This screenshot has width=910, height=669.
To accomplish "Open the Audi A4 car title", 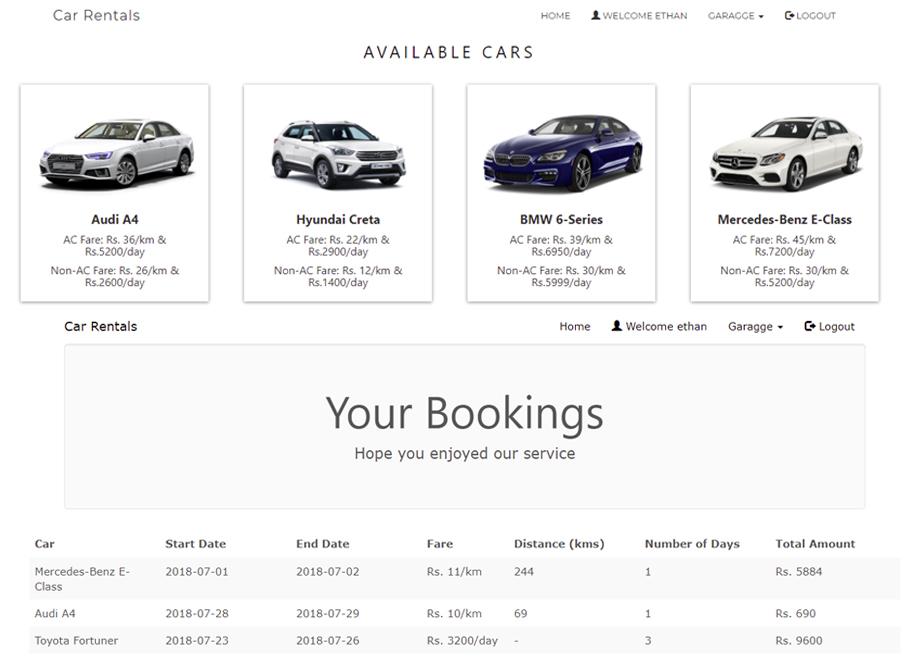I will [x=115, y=219].
